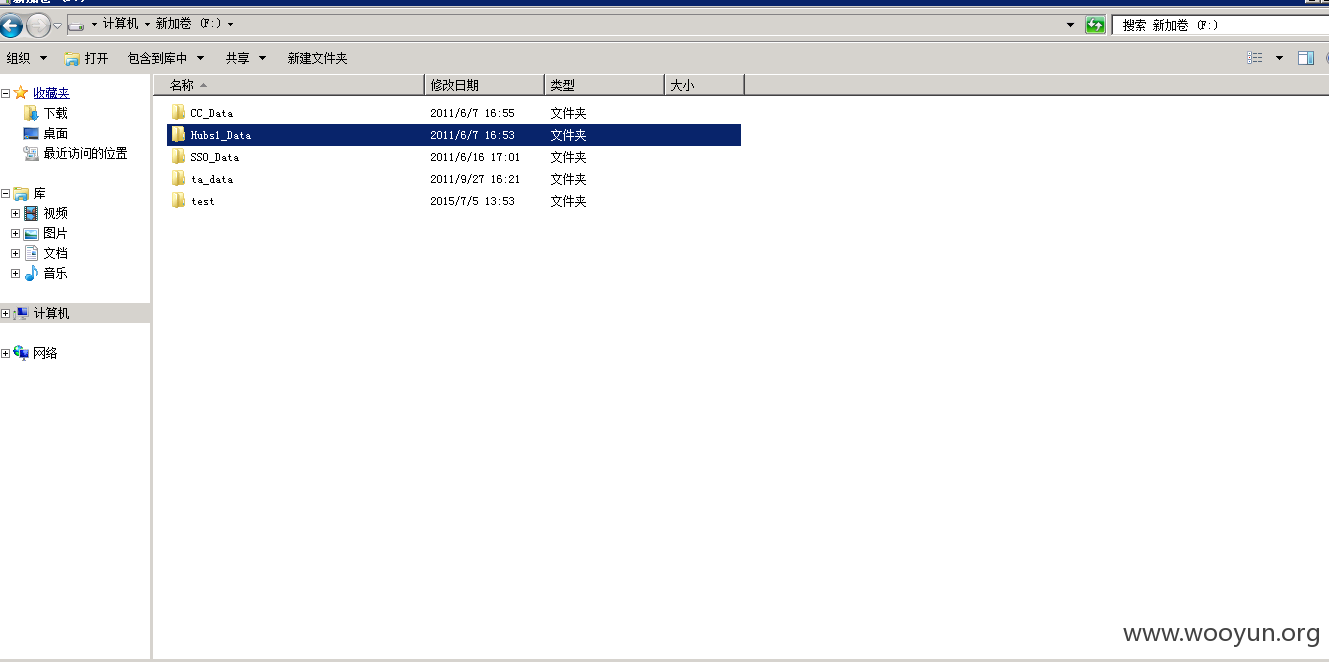Viewport: 1329px width, 662px height.
Task: Expand the 视频 library node
Action: [x=15, y=213]
